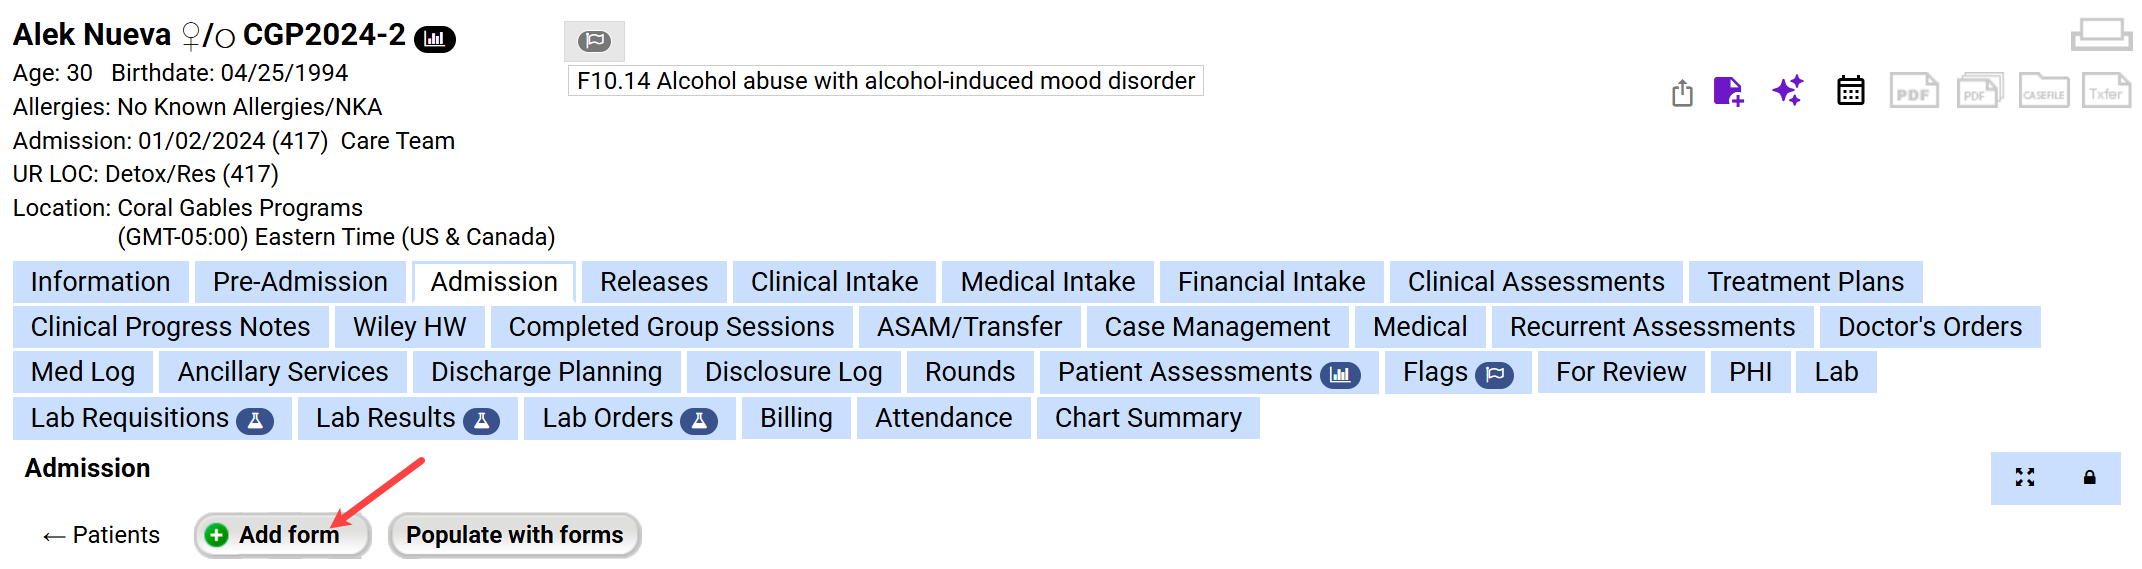
Task: Switch to the Treatment Plans tab
Action: [x=1804, y=282]
